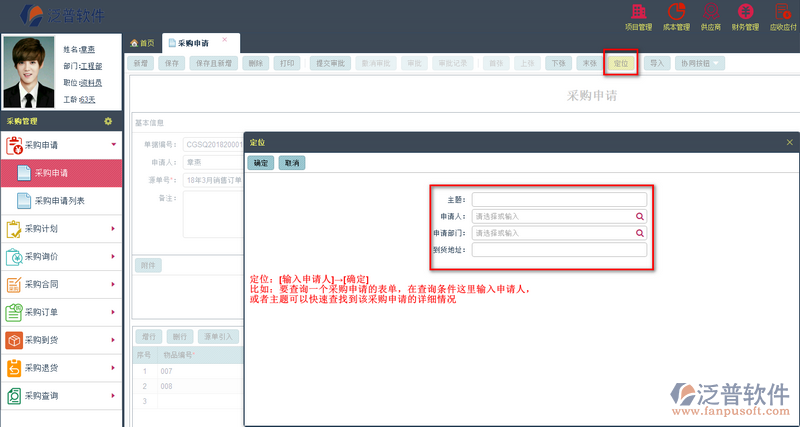Click the 采购订单 icon in sidebar

click(x=14, y=312)
